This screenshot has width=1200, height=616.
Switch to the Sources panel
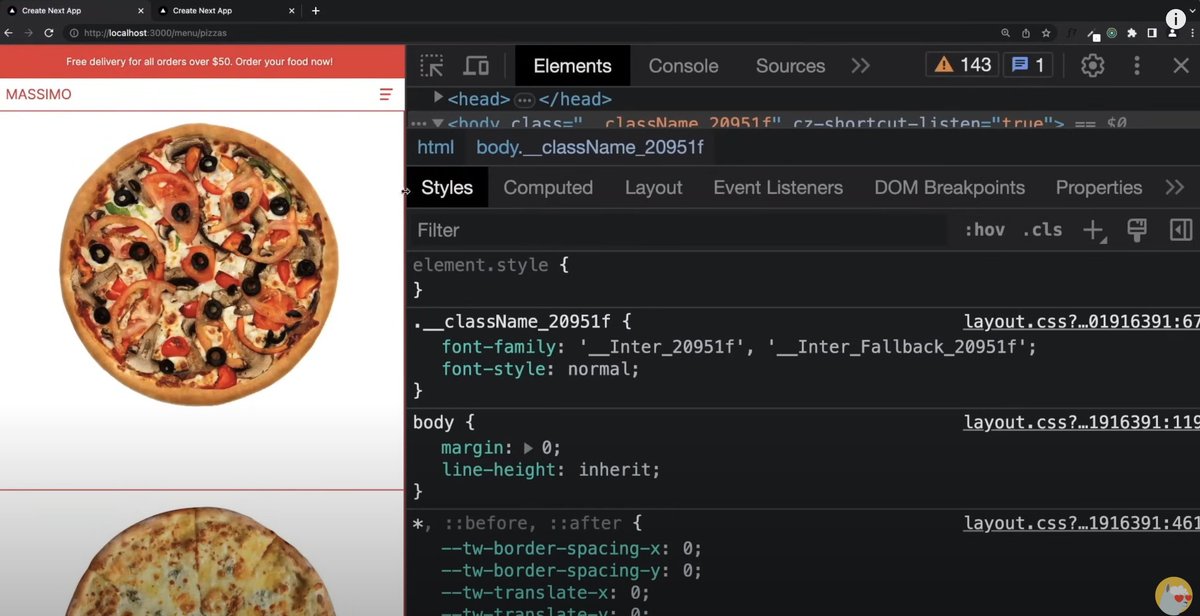coord(790,66)
